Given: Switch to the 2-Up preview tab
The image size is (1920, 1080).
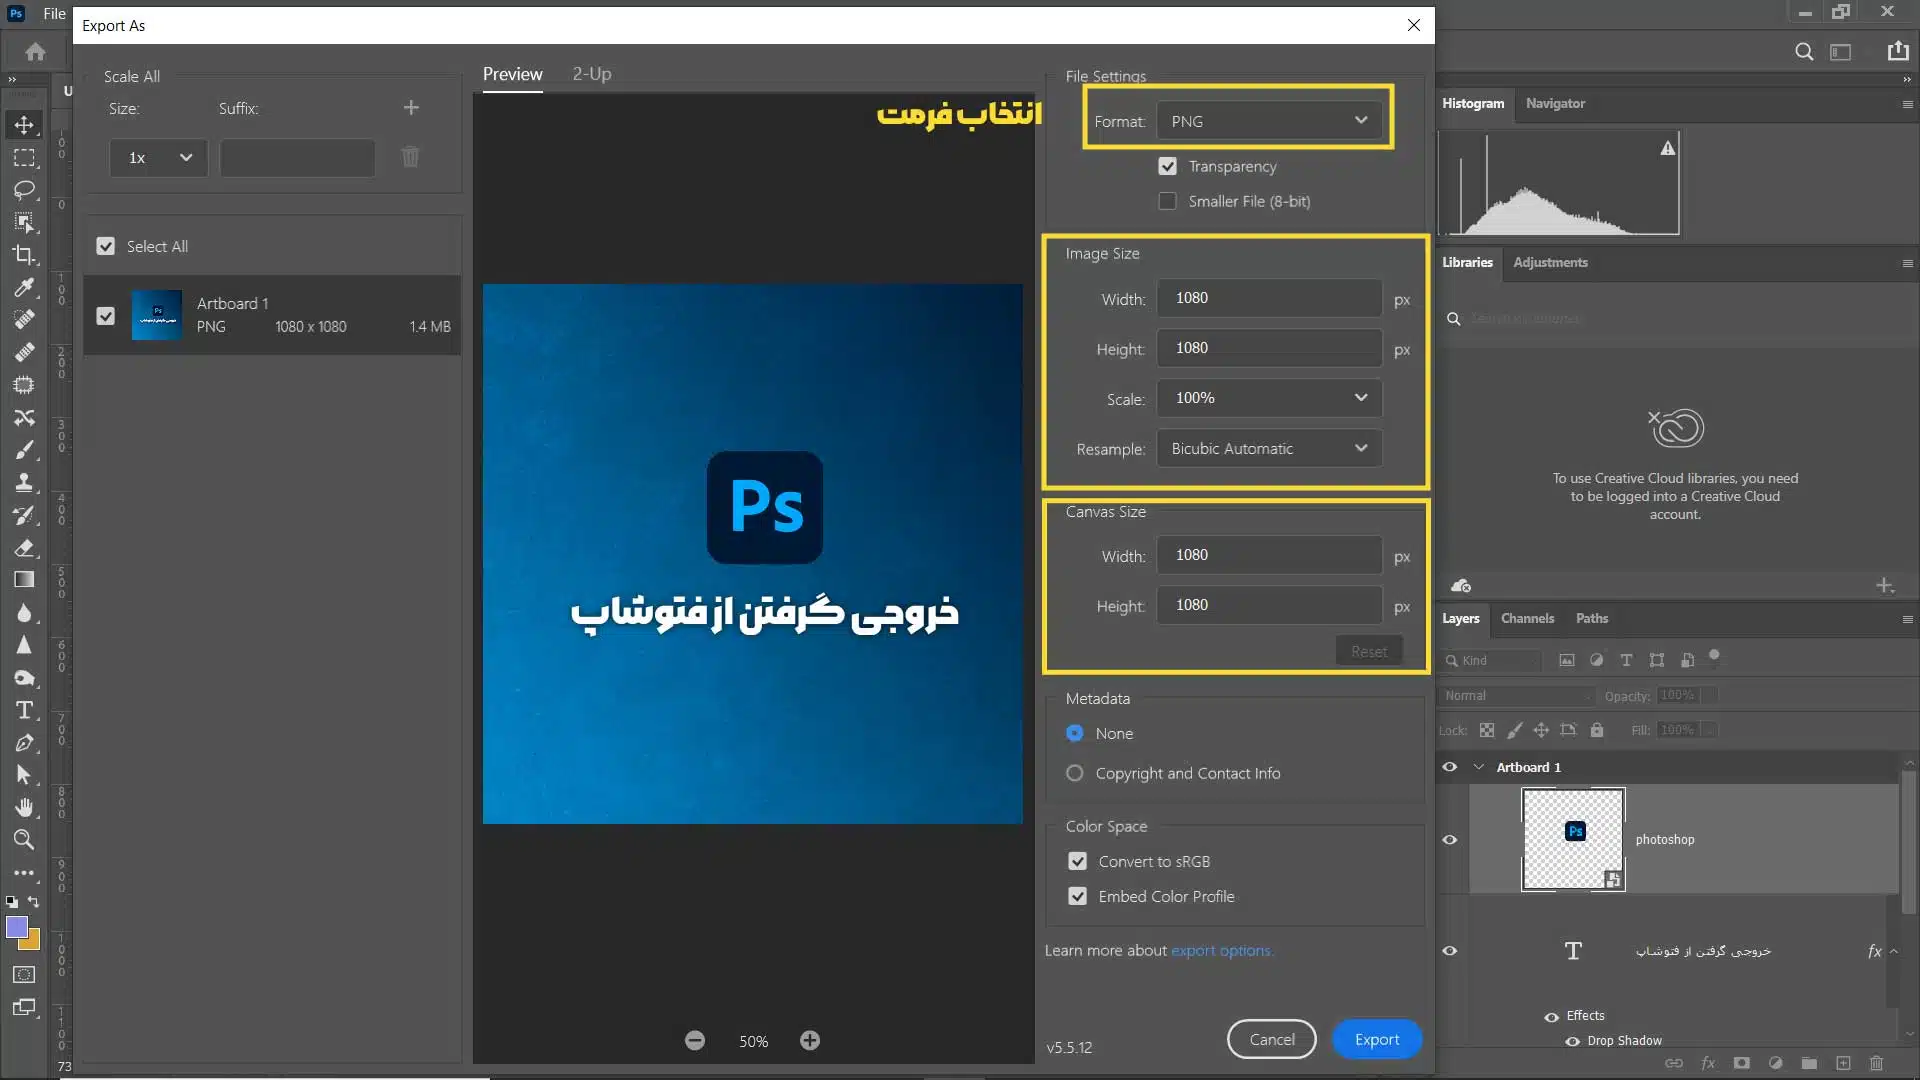Looking at the screenshot, I should [x=591, y=73].
